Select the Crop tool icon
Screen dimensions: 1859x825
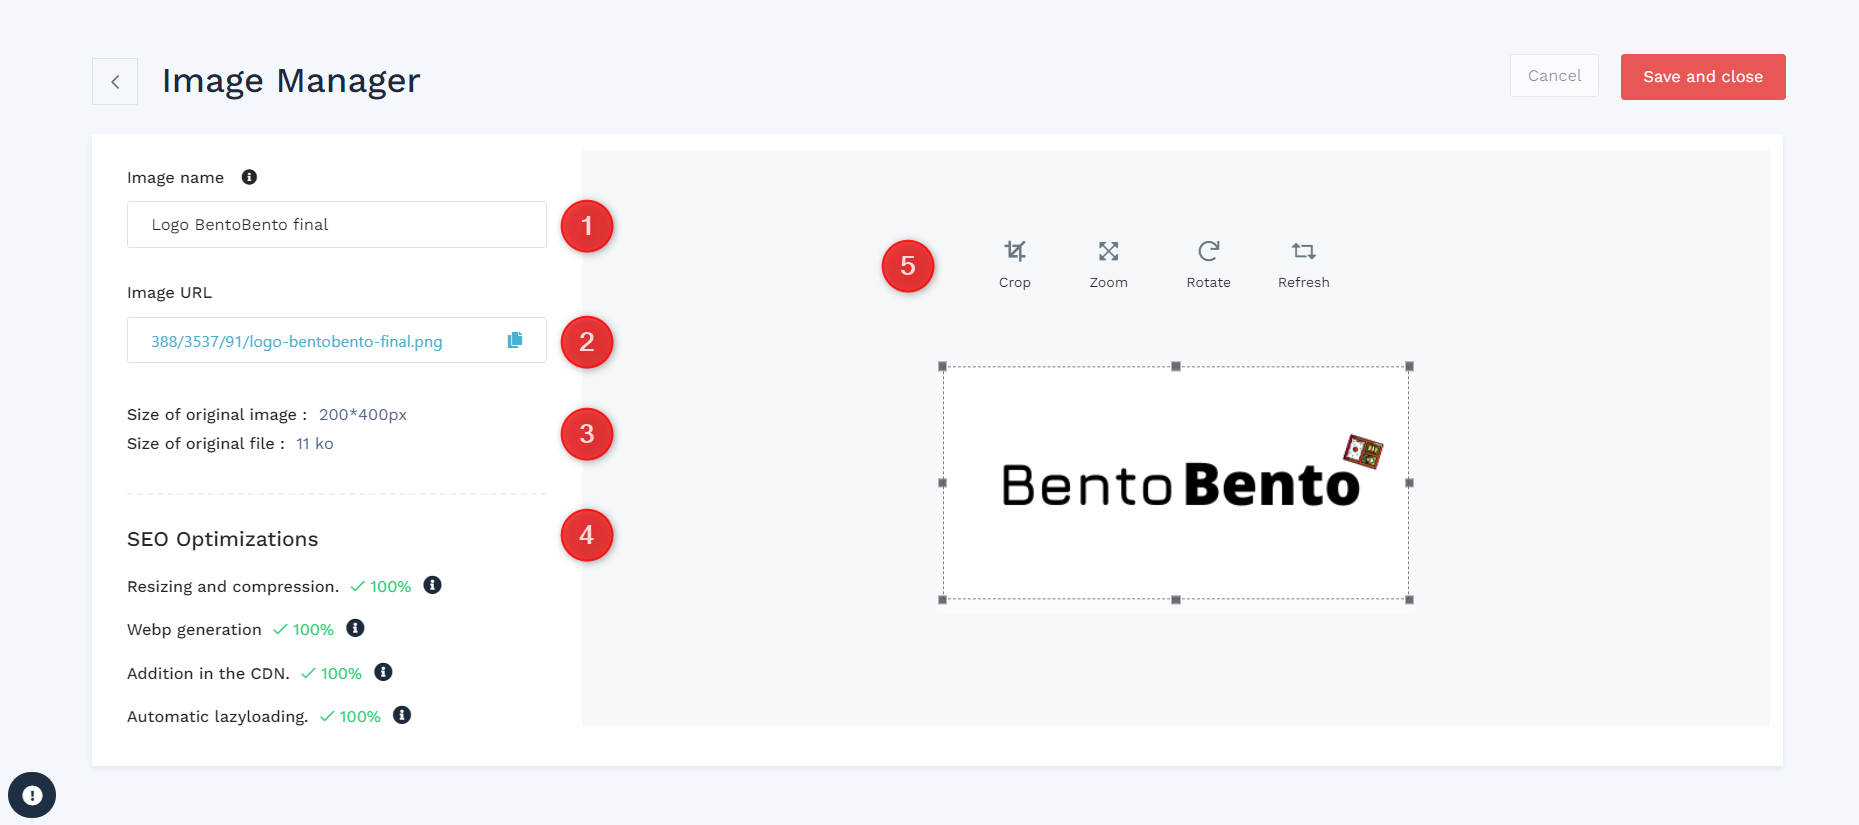(x=1015, y=251)
